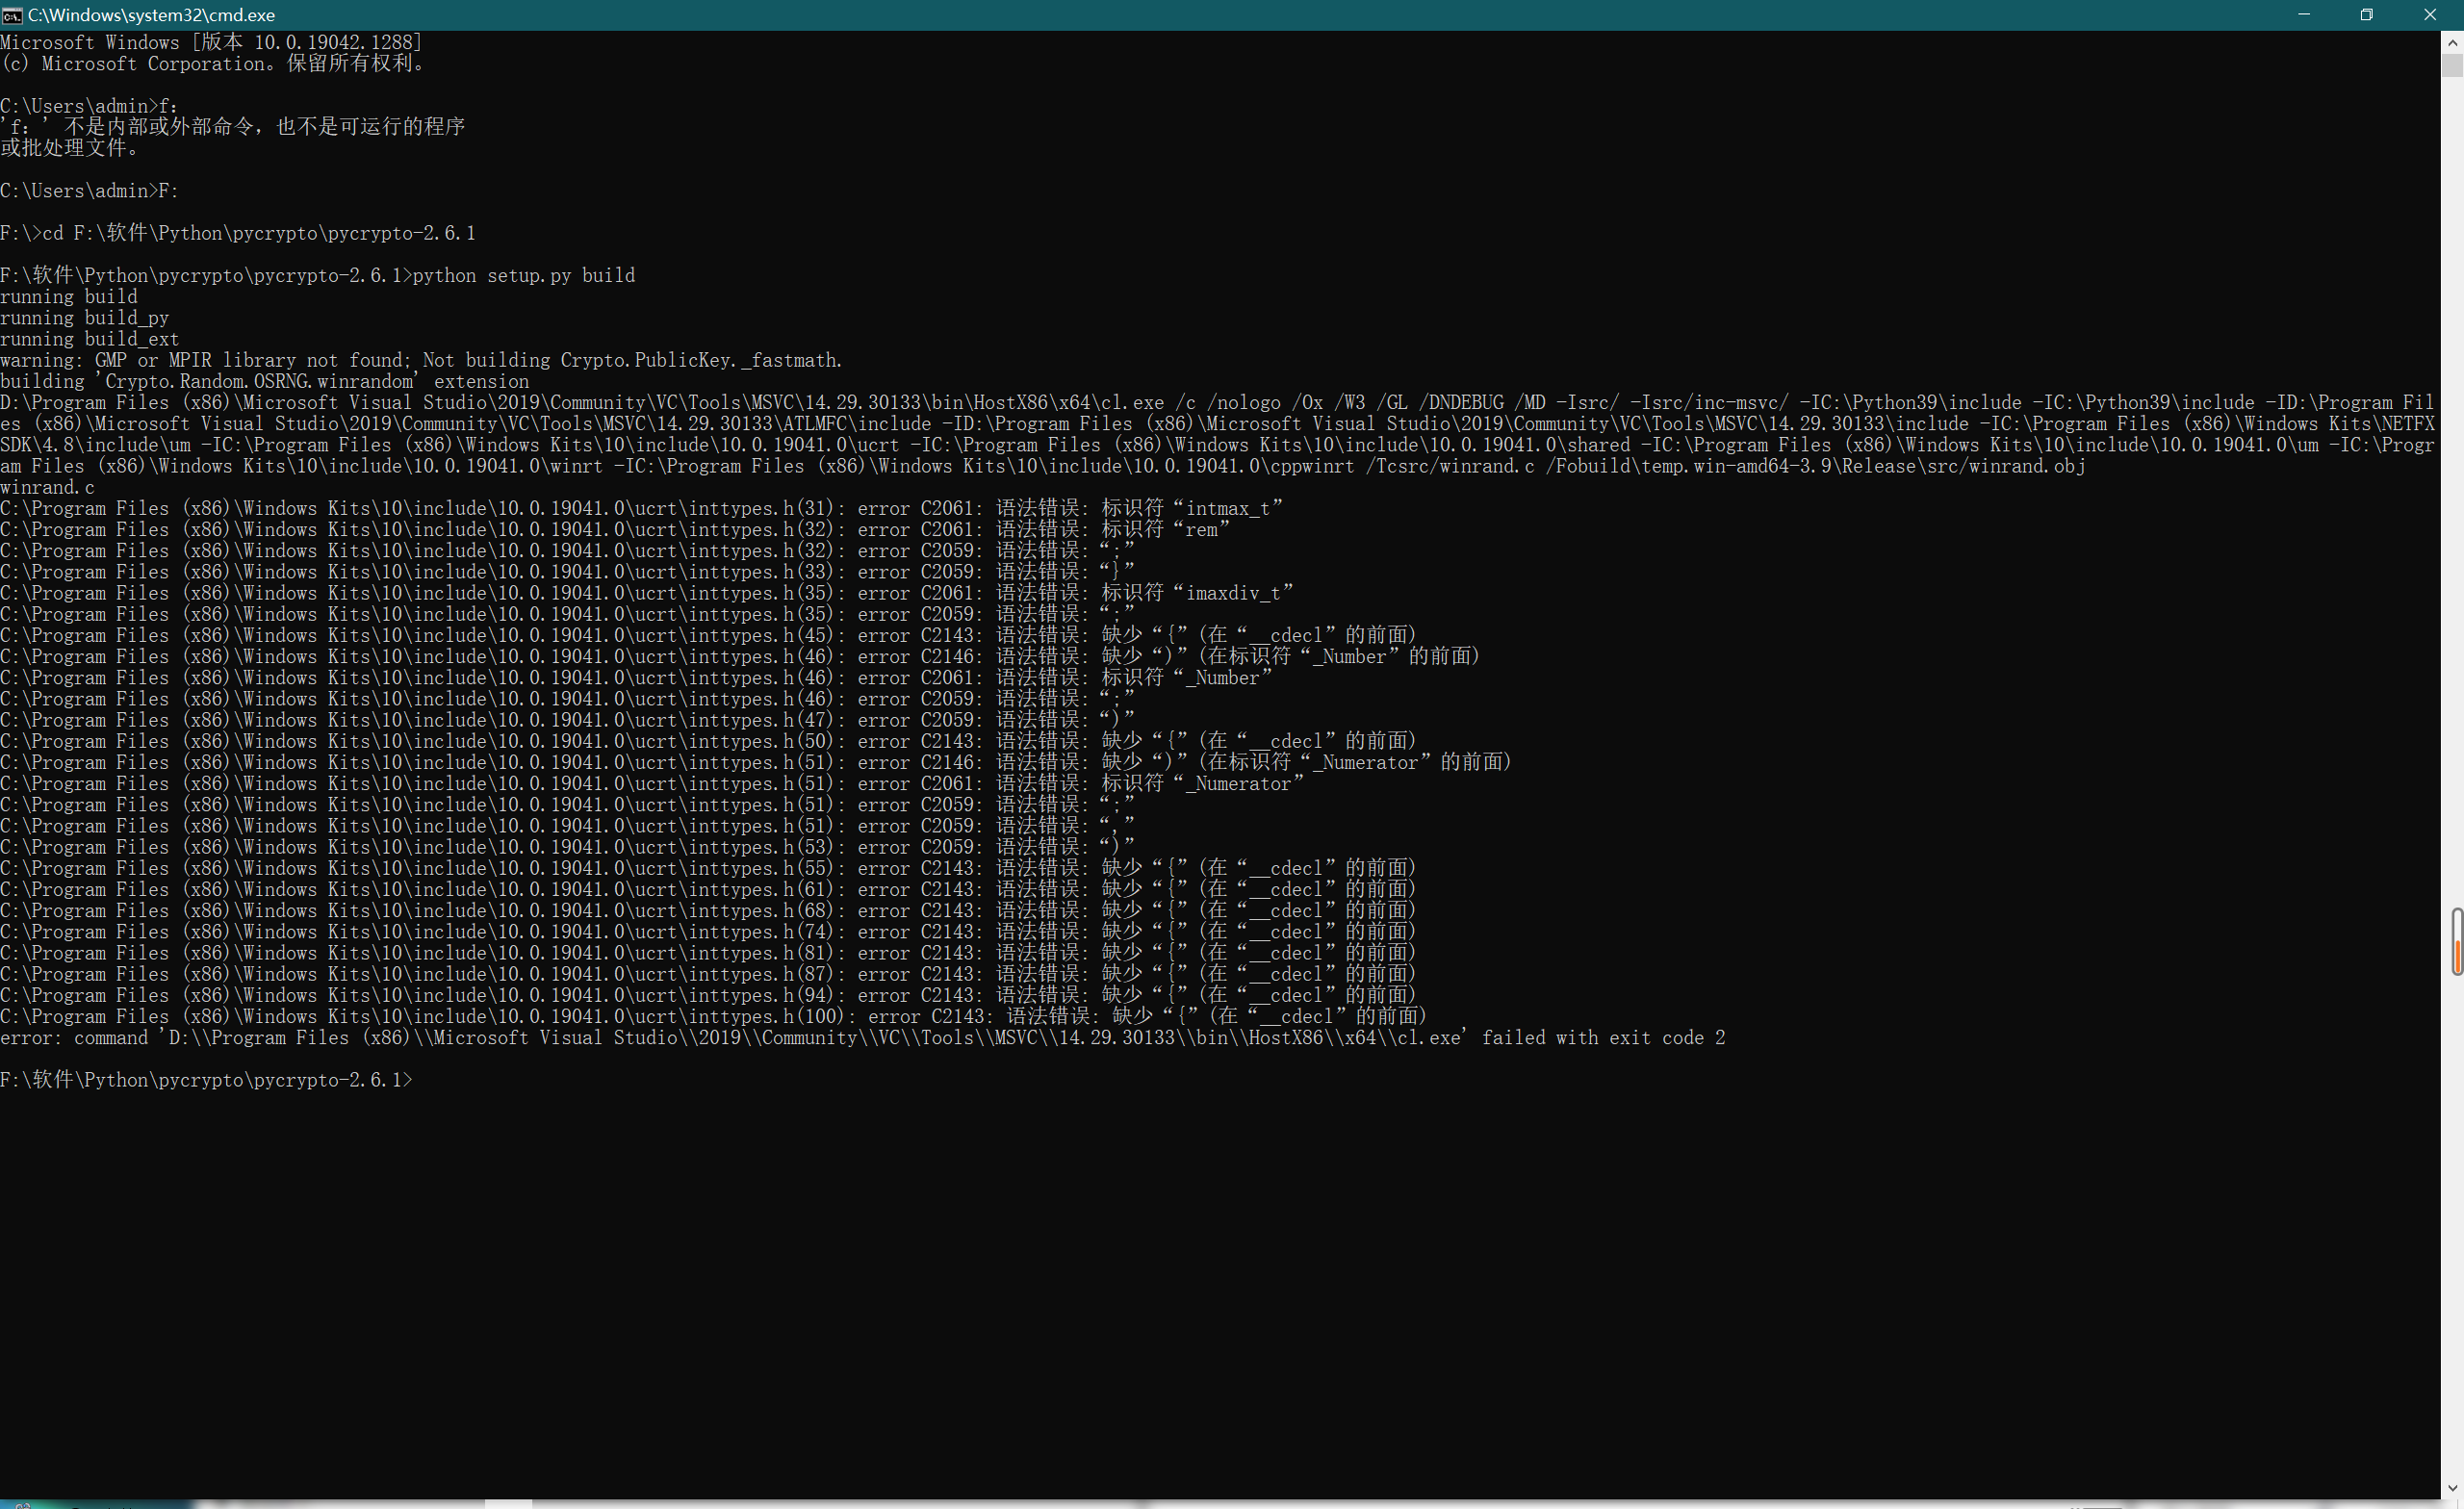Click the 'intmax_t' error C2061 line

point(640,508)
